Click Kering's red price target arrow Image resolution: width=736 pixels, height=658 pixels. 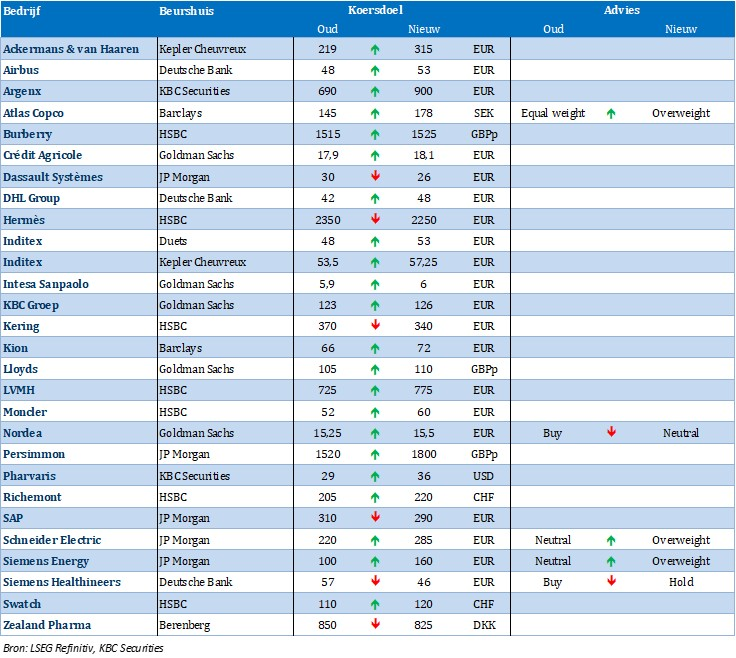[375, 327]
